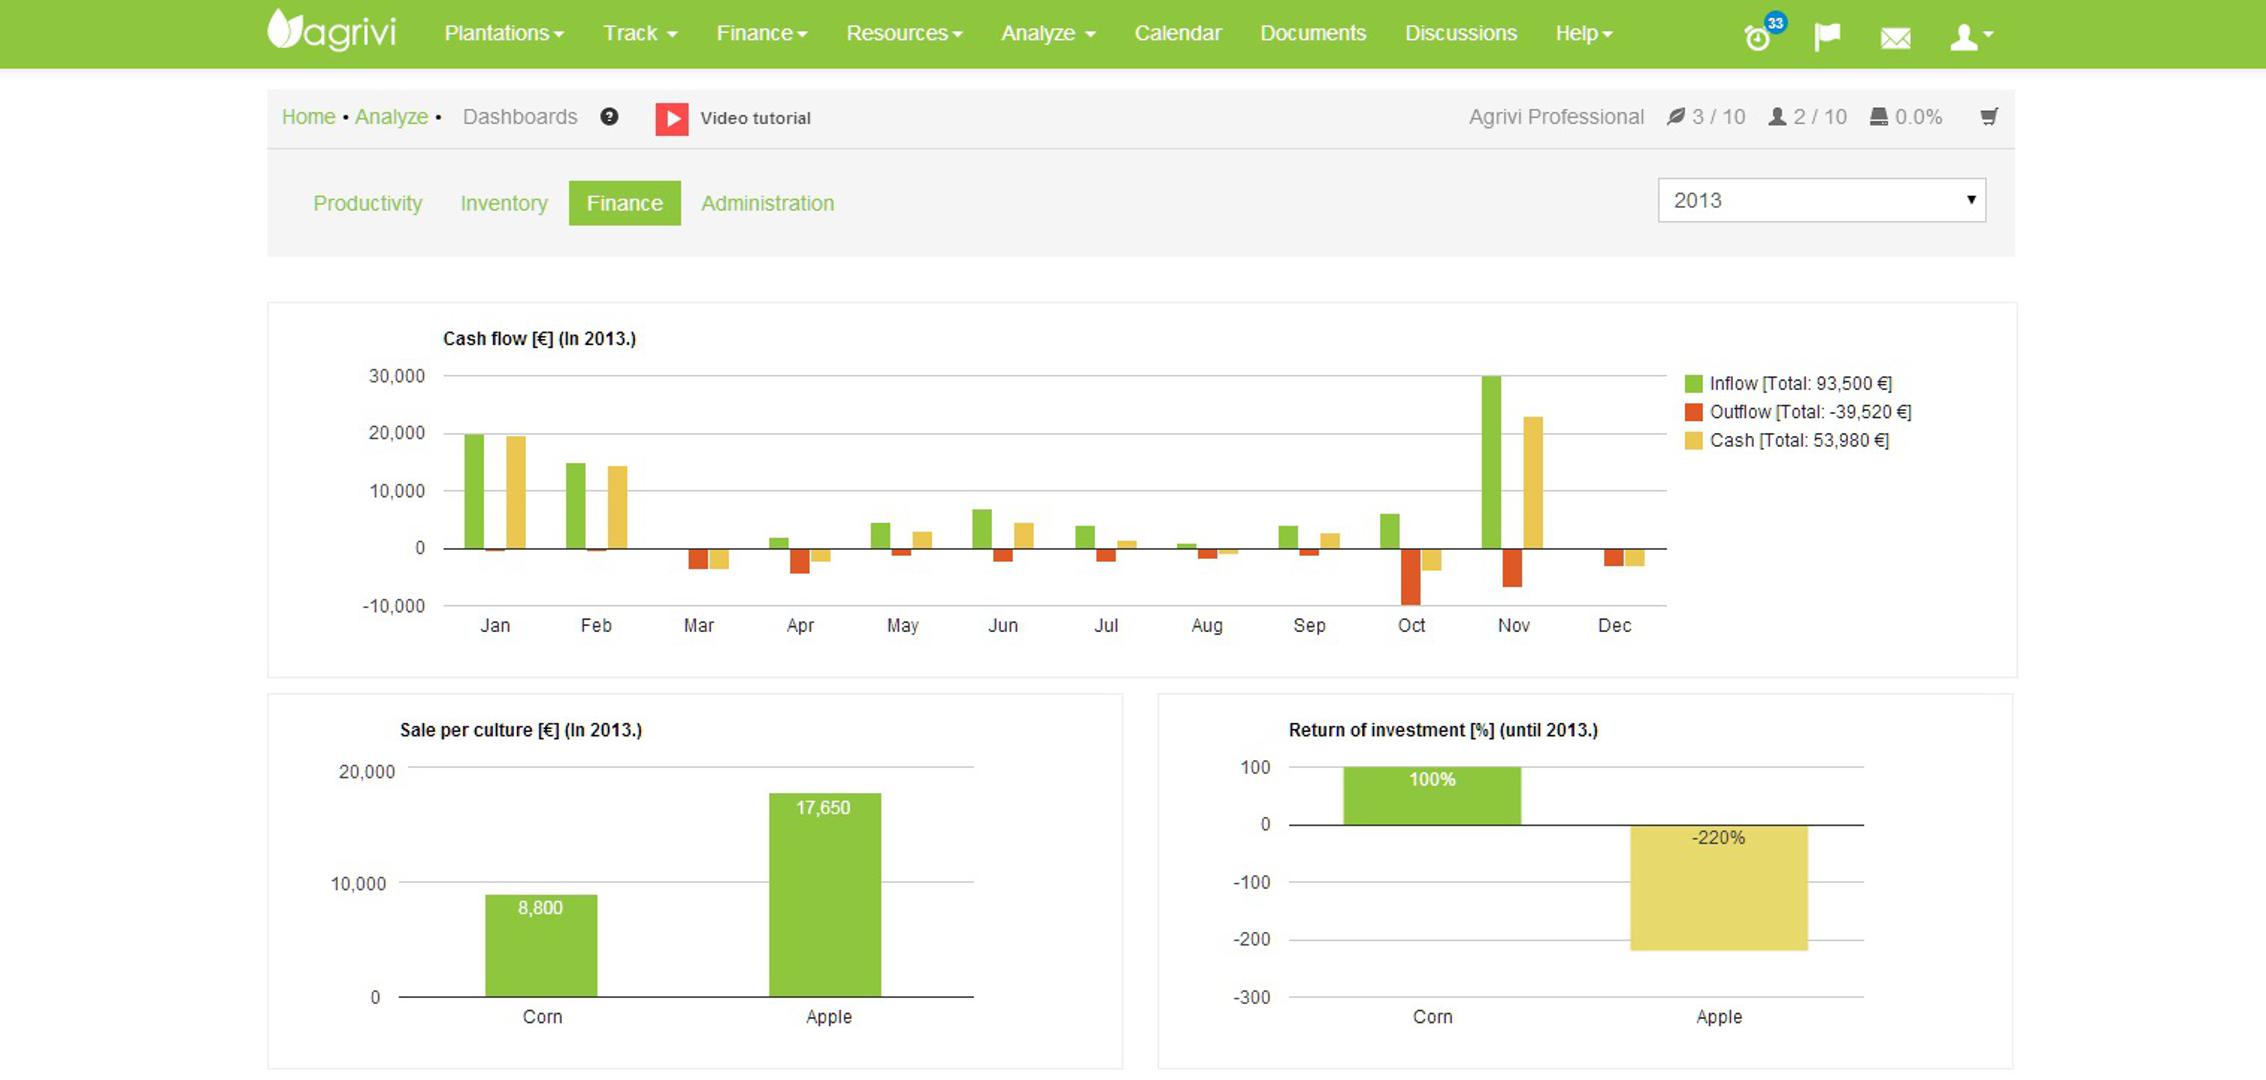The image size is (2266, 1080).
Task: Expand the Finance navigation menu
Action: click(761, 33)
